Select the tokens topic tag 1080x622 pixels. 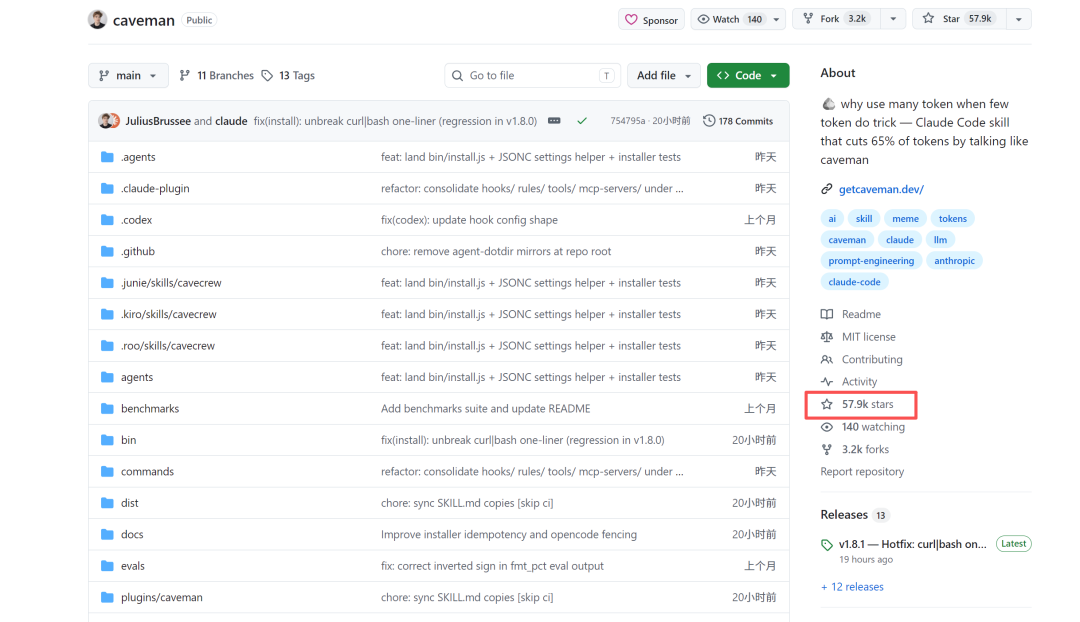pyautogui.click(x=953, y=218)
